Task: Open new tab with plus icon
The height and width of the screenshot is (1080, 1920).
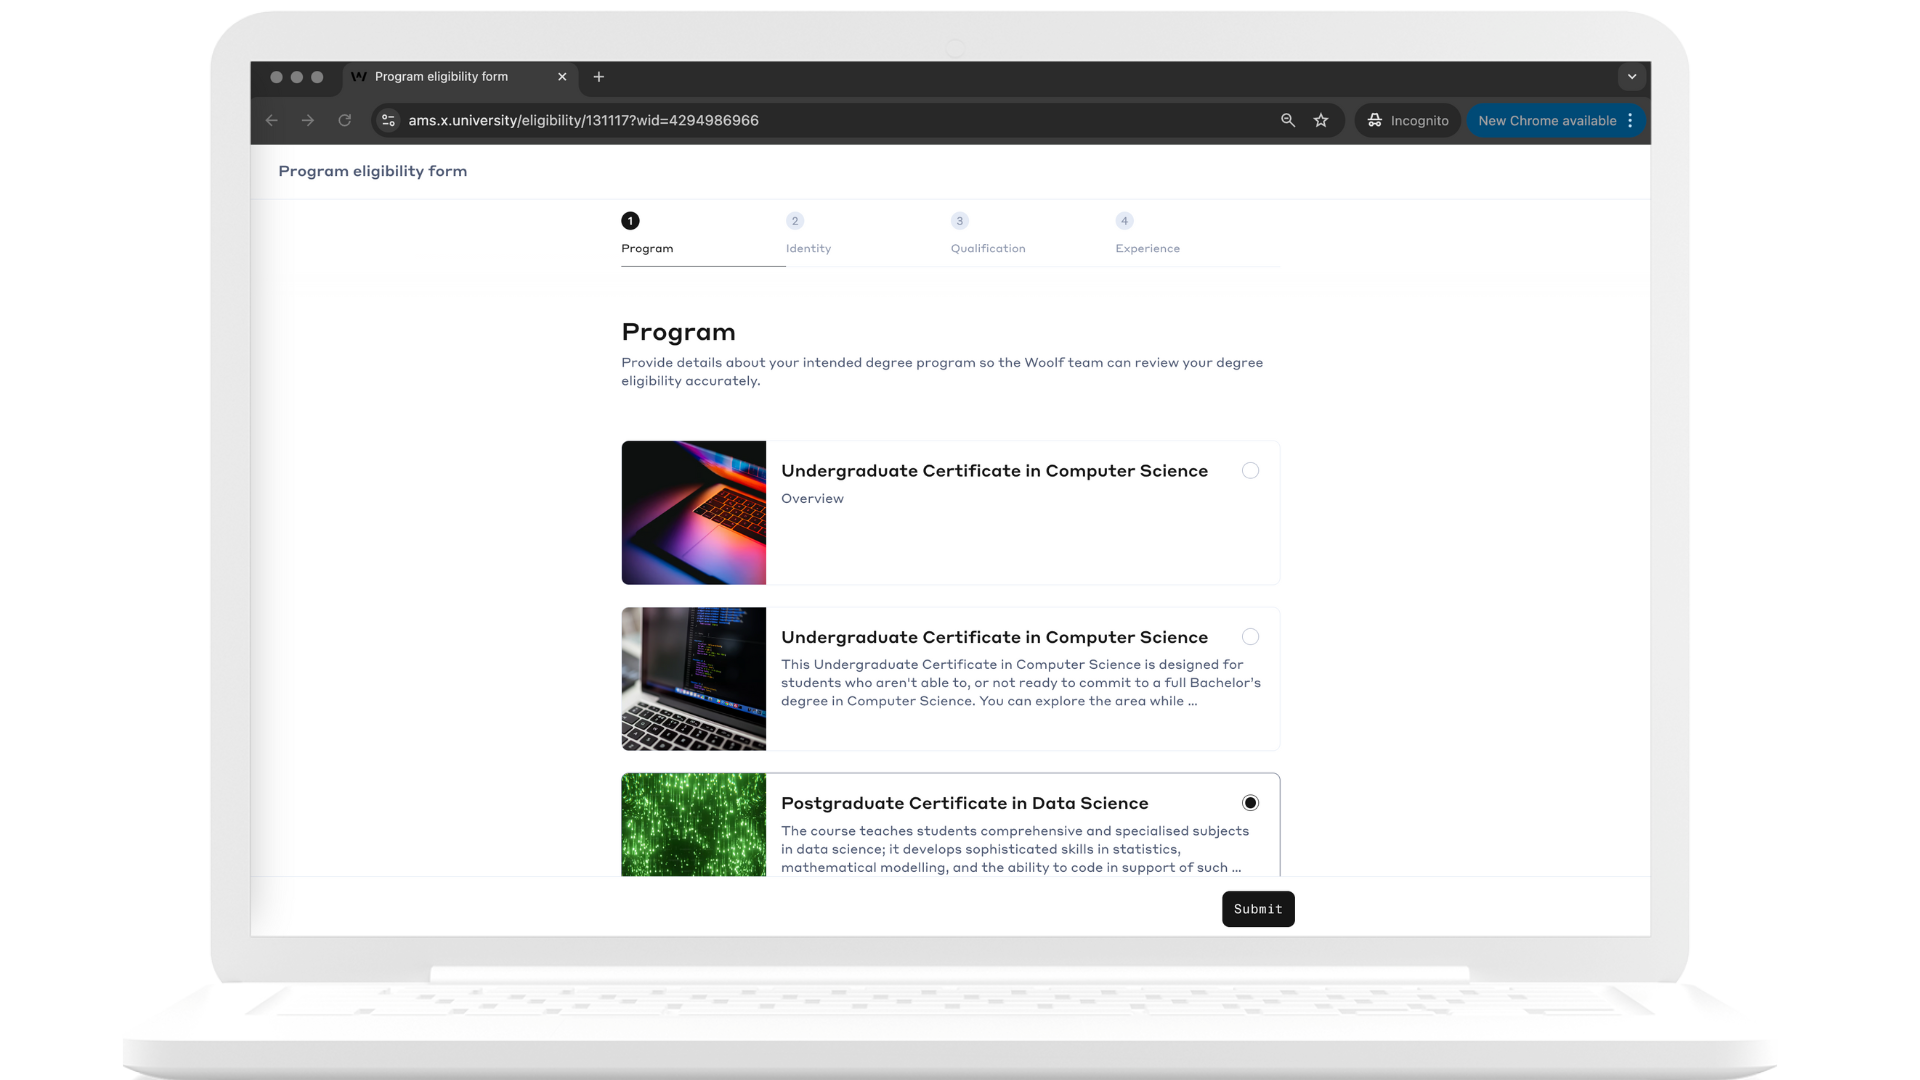Action: click(599, 77)
